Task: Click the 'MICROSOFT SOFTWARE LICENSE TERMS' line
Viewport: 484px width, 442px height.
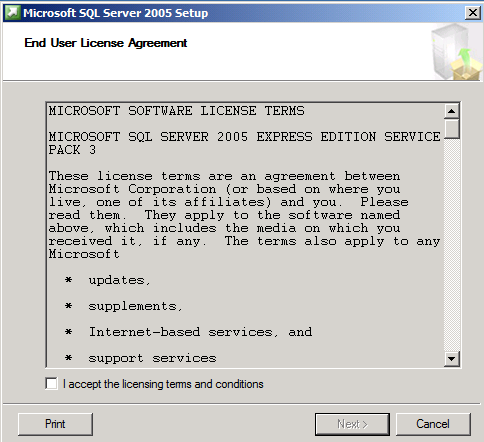Action: [177, 111]
